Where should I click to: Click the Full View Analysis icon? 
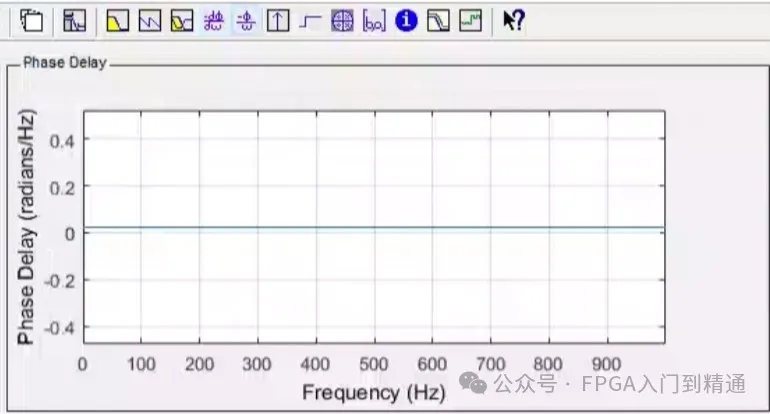32,20
